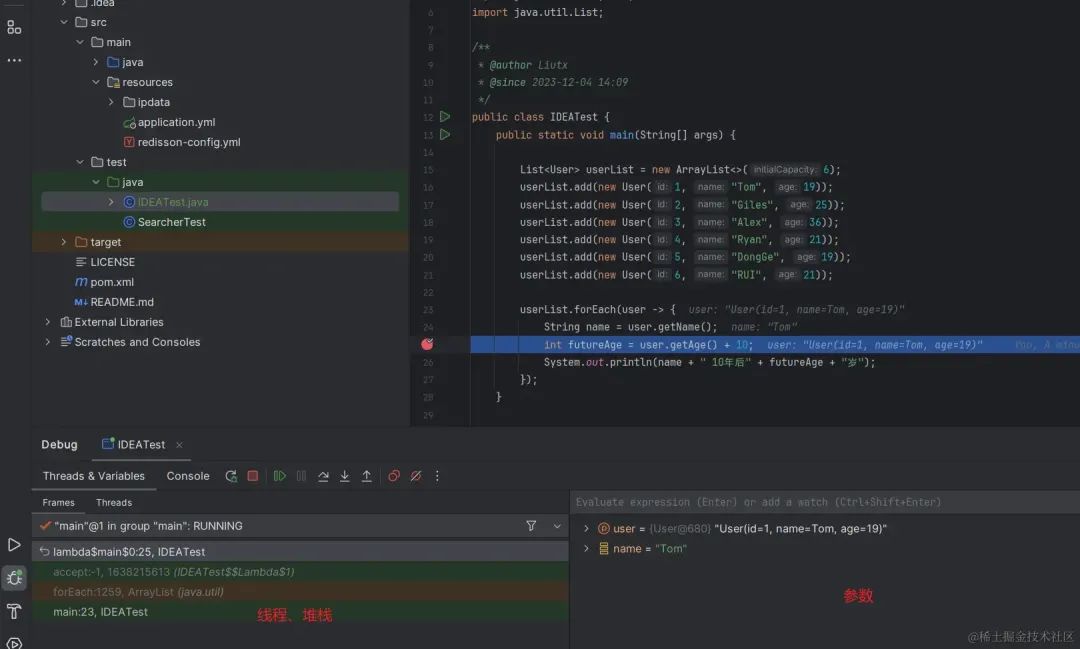
Task: Open the debug toolbar overflow kebab menu
Action: (437, 476)
